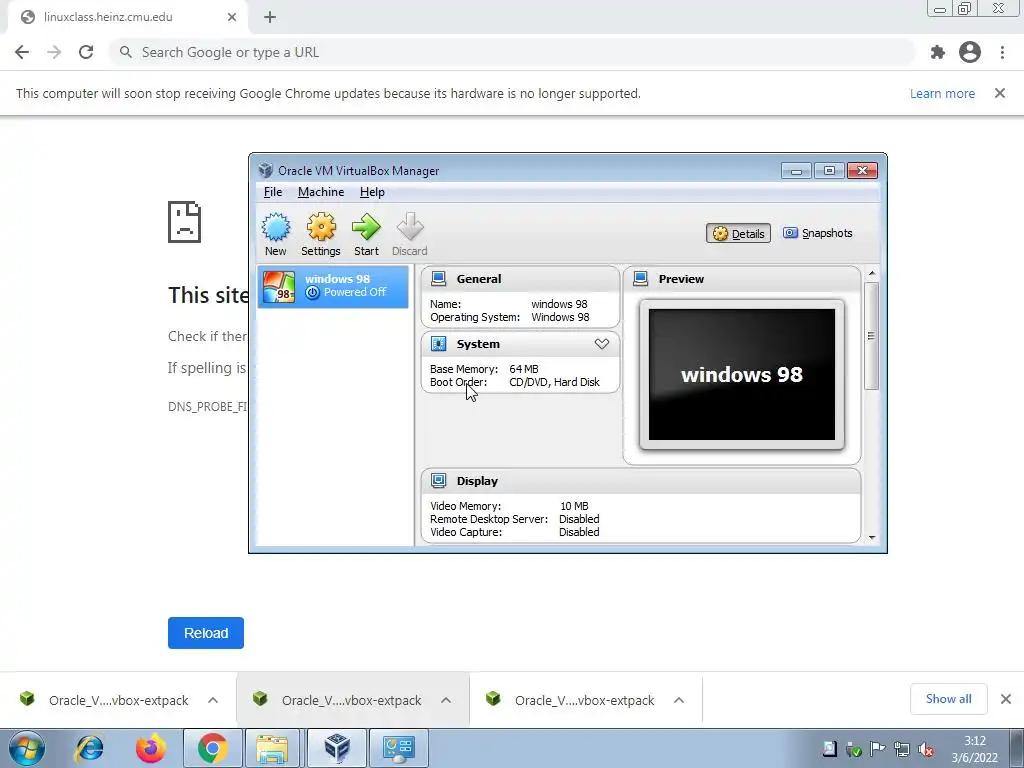The image size is (1024, 768).
Task: Click the Display section icon
Action: tap(439, 481)
